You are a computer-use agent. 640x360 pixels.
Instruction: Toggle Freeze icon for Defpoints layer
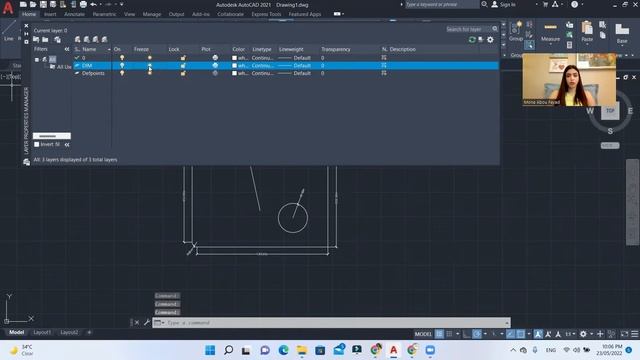pyautogui.click(x=149, y=73)
